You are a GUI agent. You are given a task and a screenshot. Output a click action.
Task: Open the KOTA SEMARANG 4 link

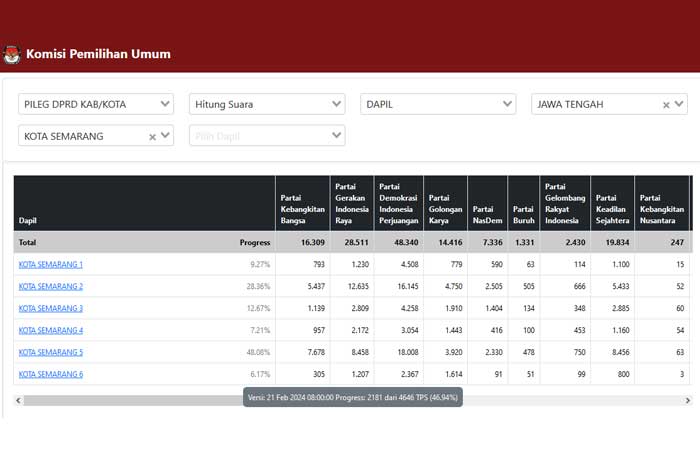[x=50, y=330]
